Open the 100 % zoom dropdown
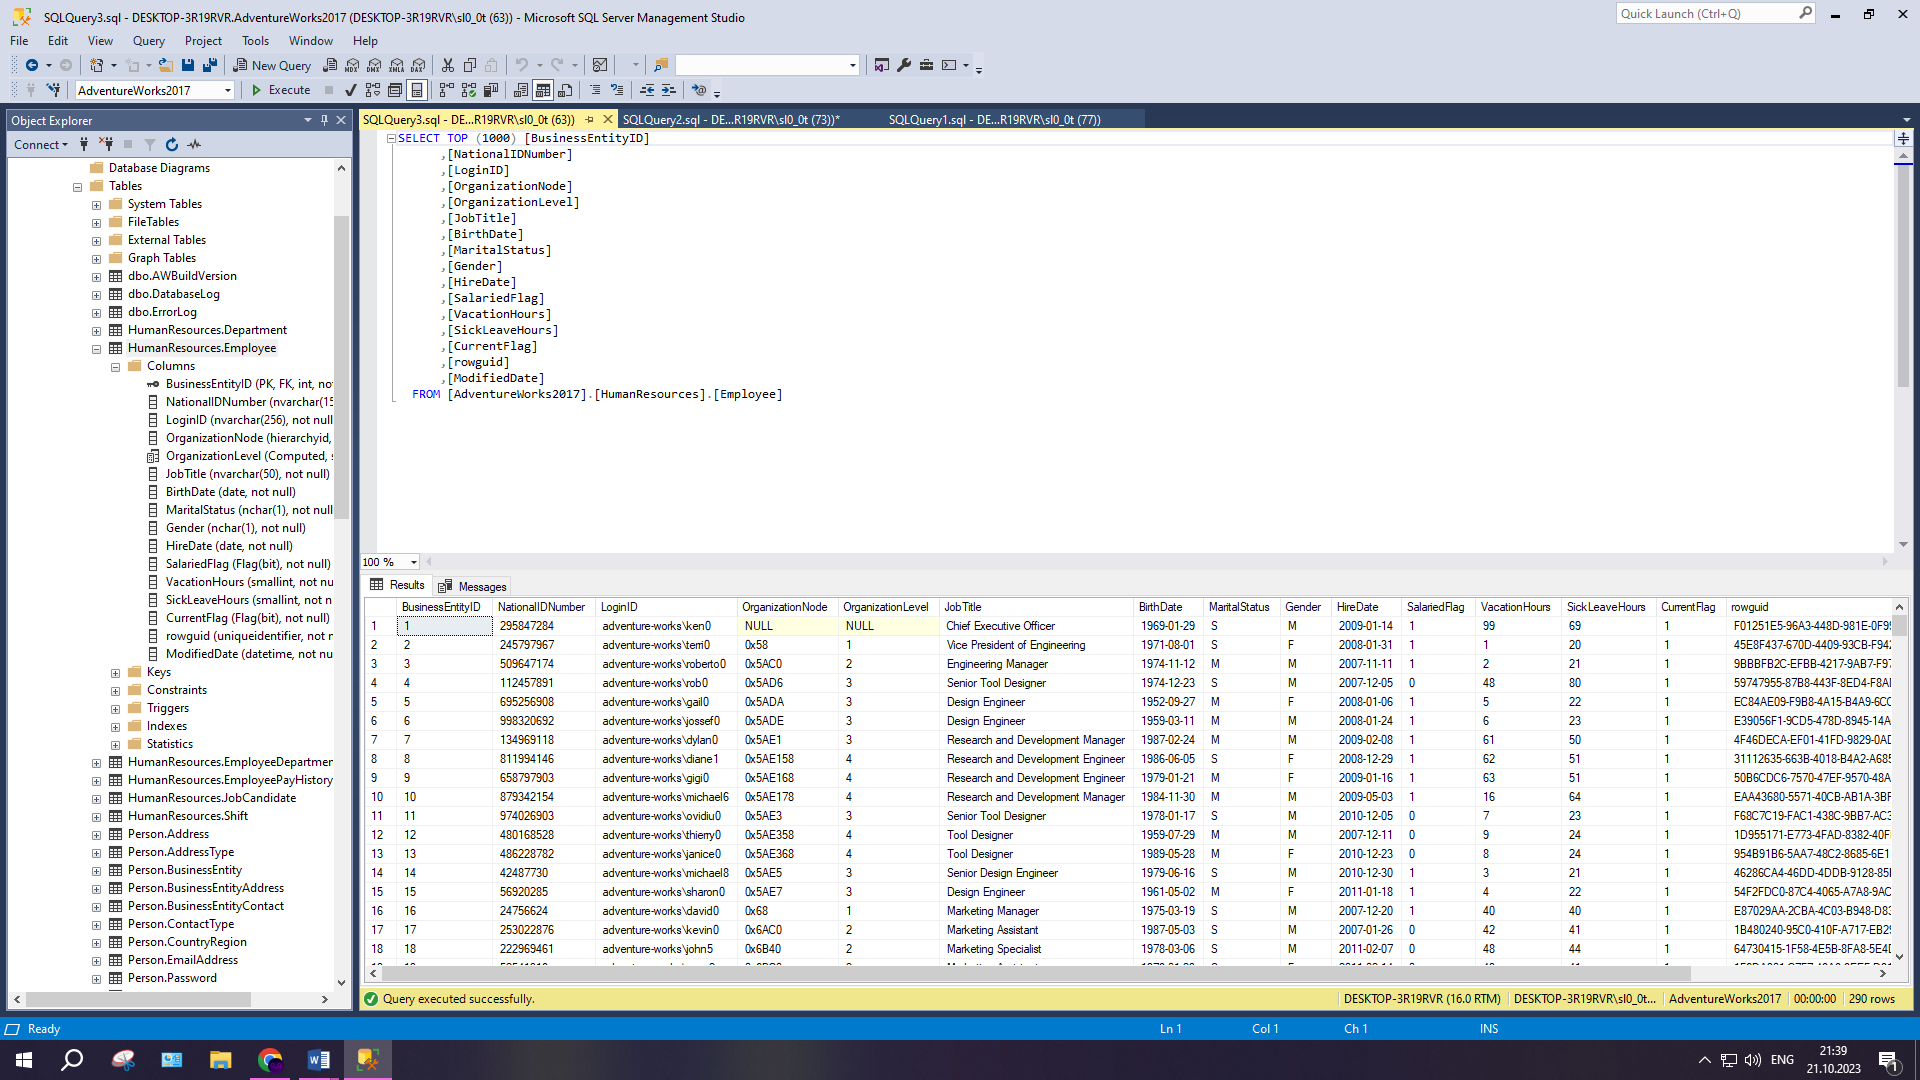Image resolution: width=1920 pixels, height=1080 pixels. pos(414,562)
